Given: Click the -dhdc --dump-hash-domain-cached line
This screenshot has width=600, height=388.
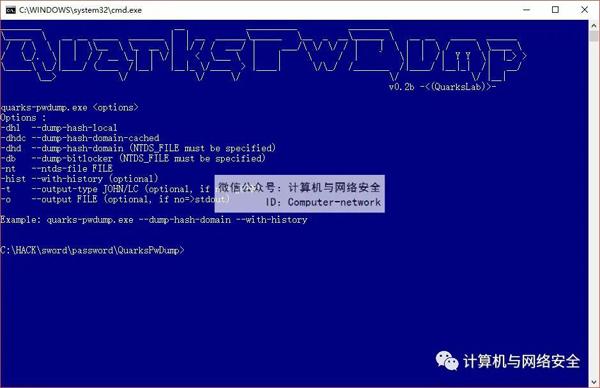Looking at the screenshot, I should point(80,138).
